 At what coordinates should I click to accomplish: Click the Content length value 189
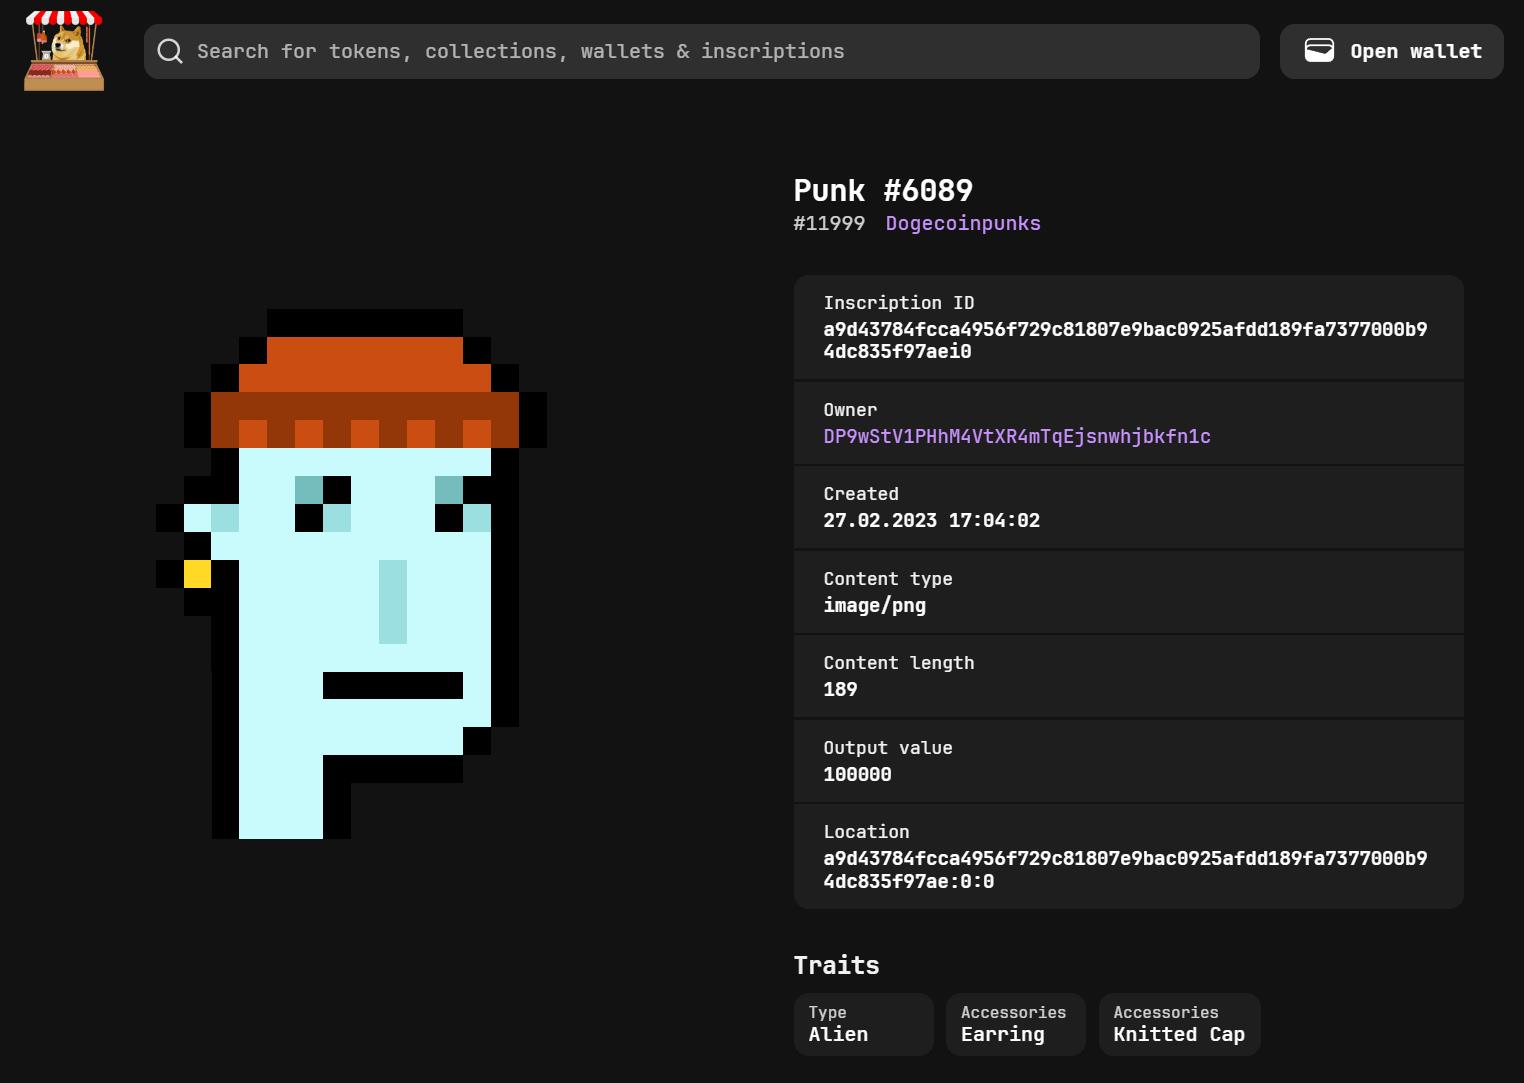(x=840, y=689)
